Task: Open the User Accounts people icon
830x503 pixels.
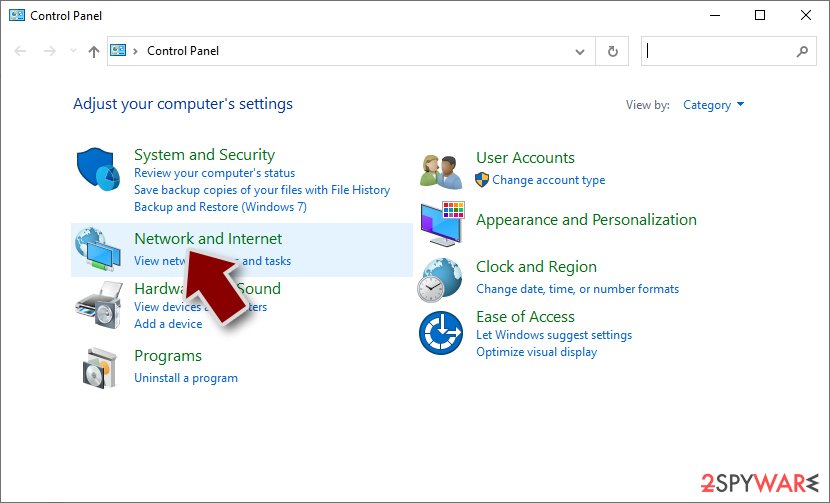Action: (441, 172)
